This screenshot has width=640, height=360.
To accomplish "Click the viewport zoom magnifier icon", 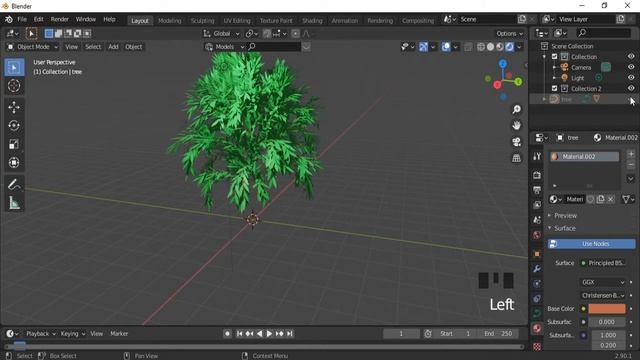I will [x=516, y=109].
